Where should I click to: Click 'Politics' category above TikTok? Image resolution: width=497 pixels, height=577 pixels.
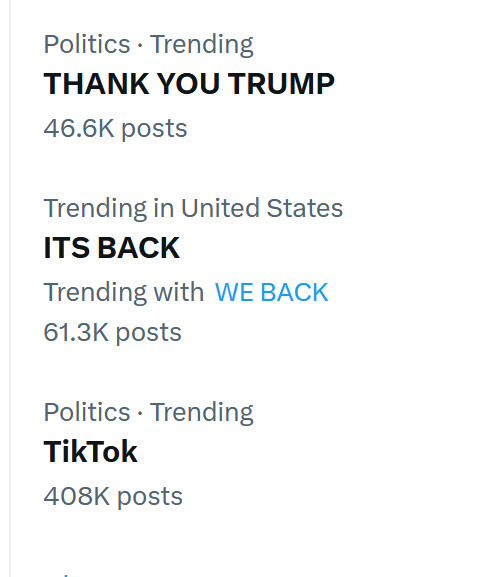click(87, 412)
